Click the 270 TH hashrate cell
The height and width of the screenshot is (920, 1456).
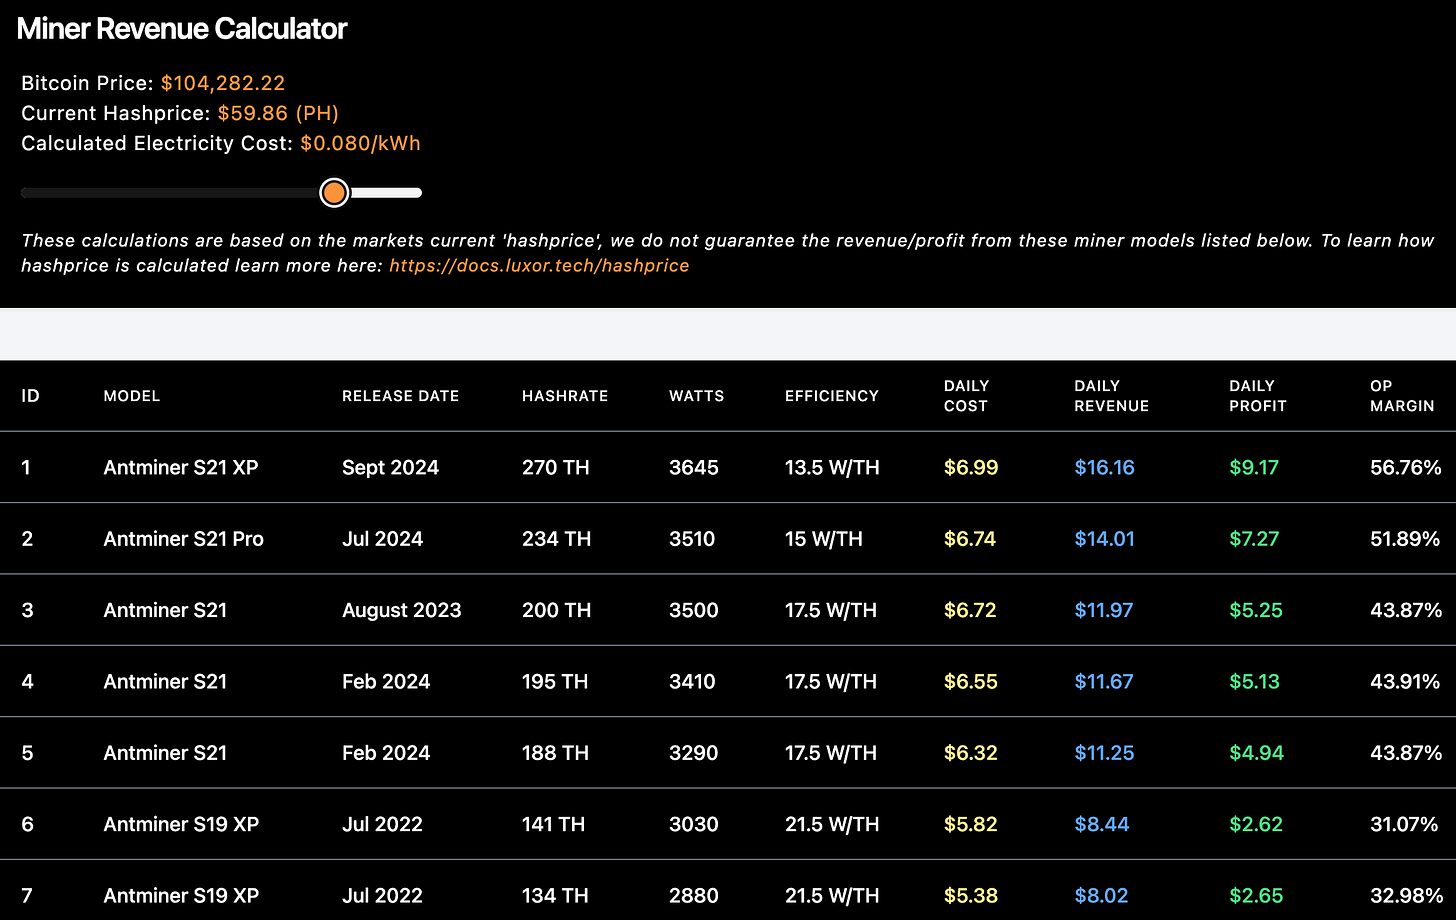(556, 467)
